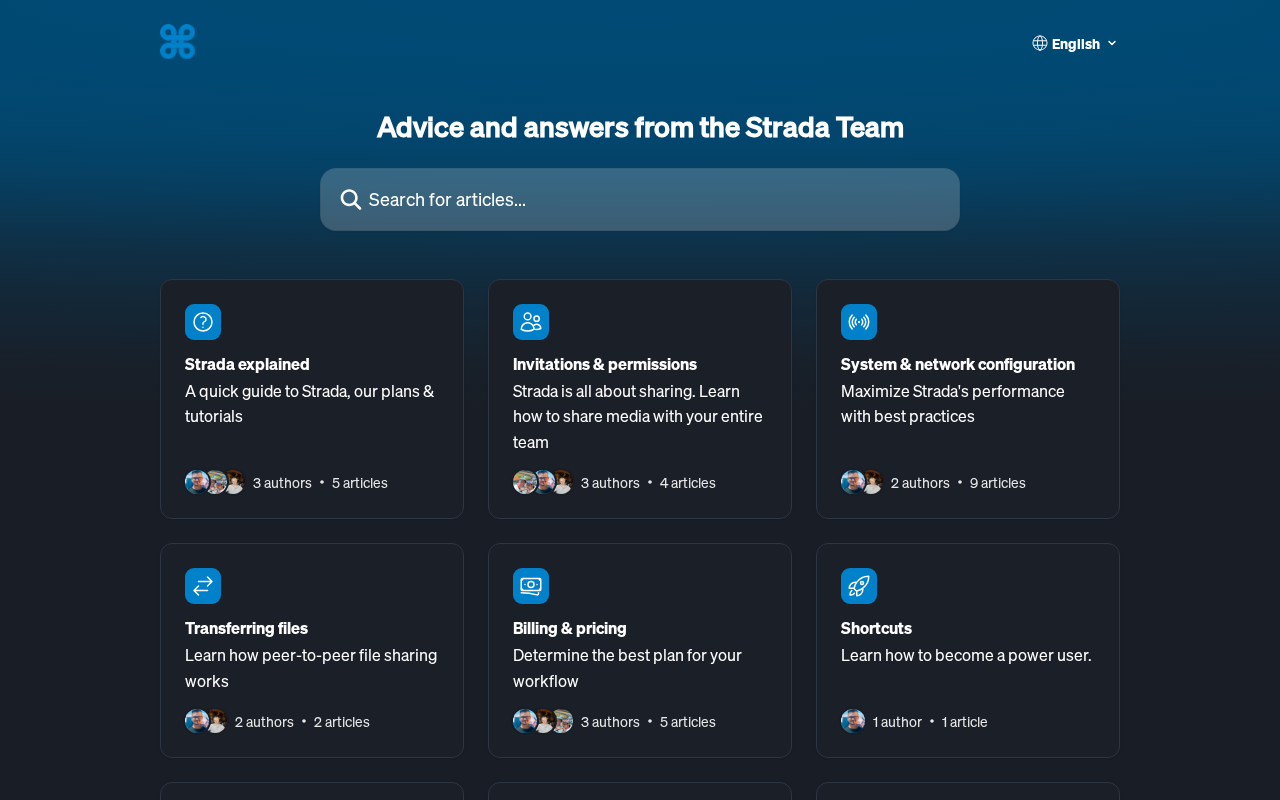
Task: Click the chevron next to English
Action: pyautogui.click(x=1112, y=43)
